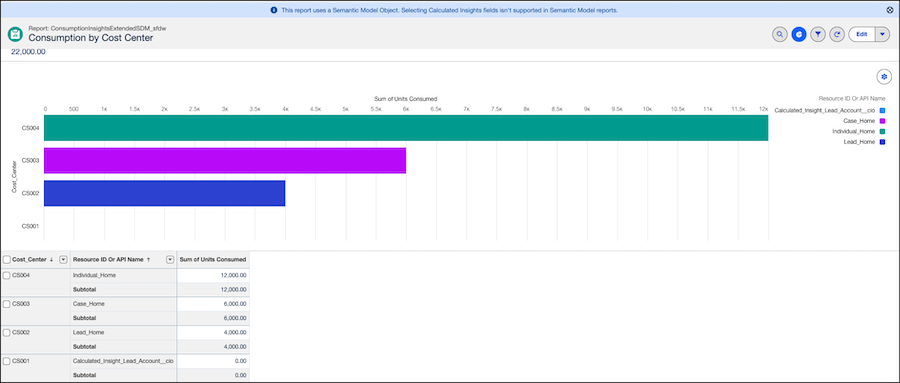Viewport: 900px width, 383px height.
Task: Click the CS001 axis label on chart
Action: click(x=30, y=226)
